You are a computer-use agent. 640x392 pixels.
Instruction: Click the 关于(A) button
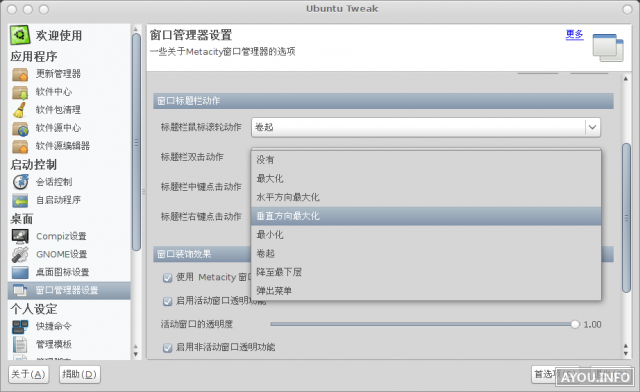tap(29, 374)
